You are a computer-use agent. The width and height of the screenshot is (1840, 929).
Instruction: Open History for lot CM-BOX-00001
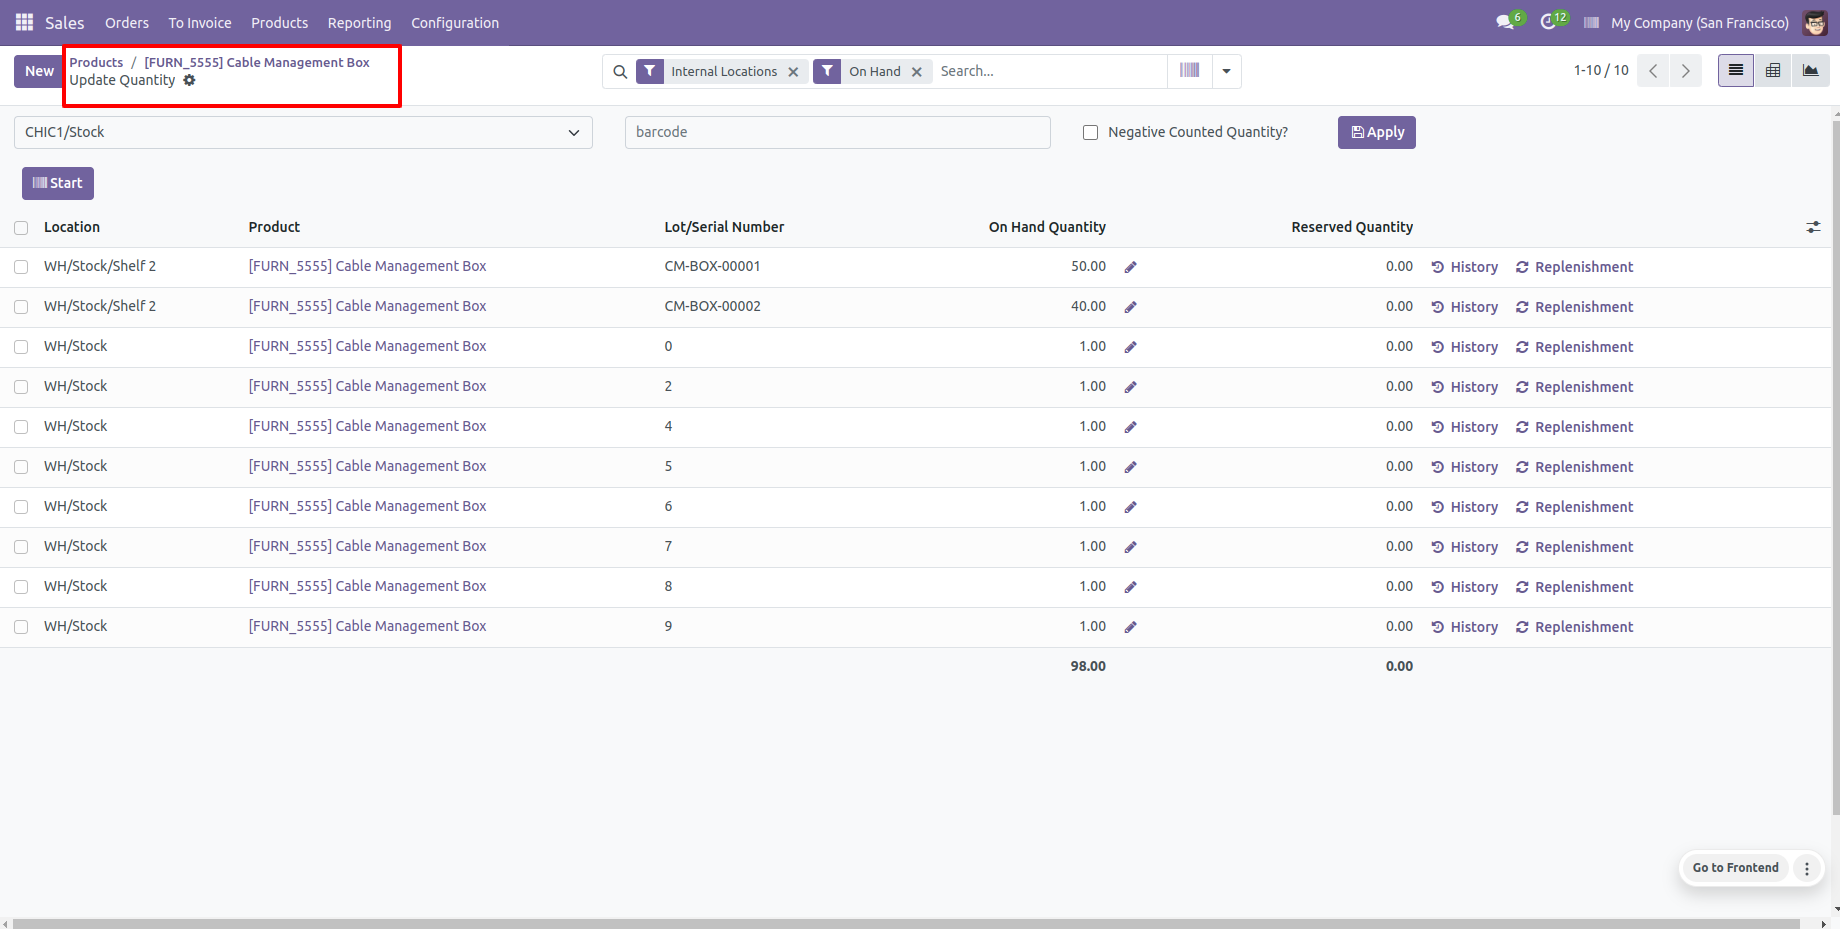click(x=1465, y=267)
